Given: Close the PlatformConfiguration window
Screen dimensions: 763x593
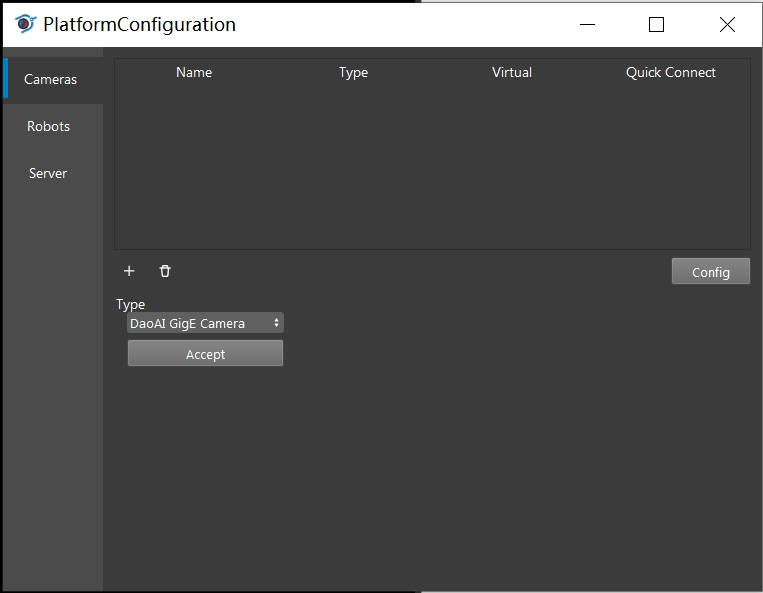Looking at the screenshot, I should point(727,24).
